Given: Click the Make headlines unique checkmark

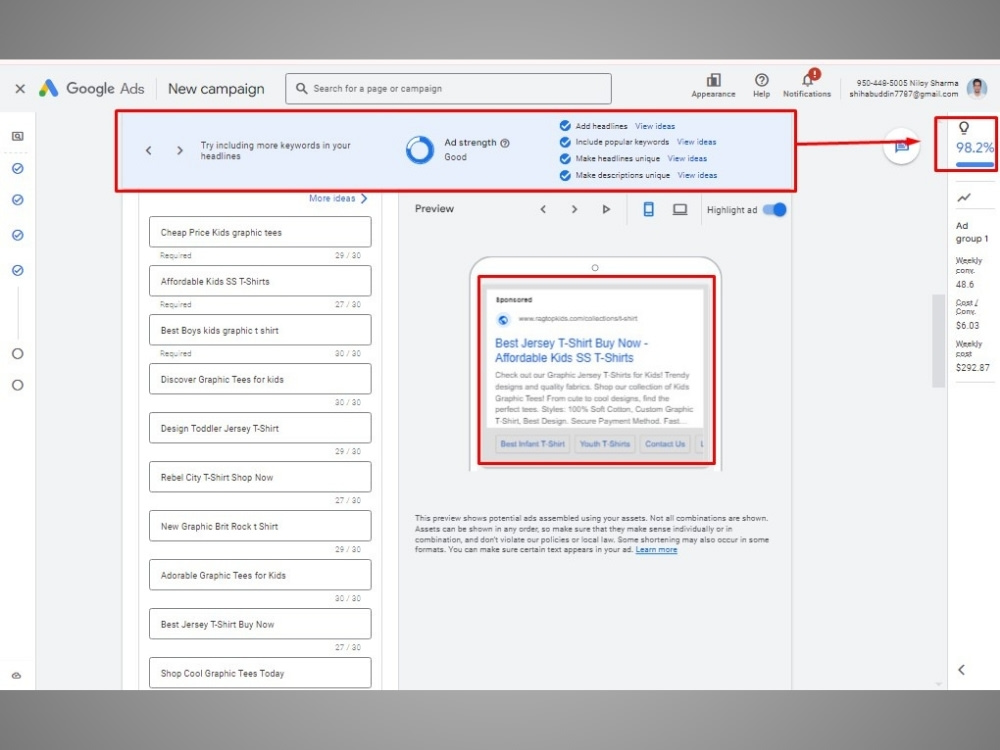Looking at the screenshot, I should [565, 159].
